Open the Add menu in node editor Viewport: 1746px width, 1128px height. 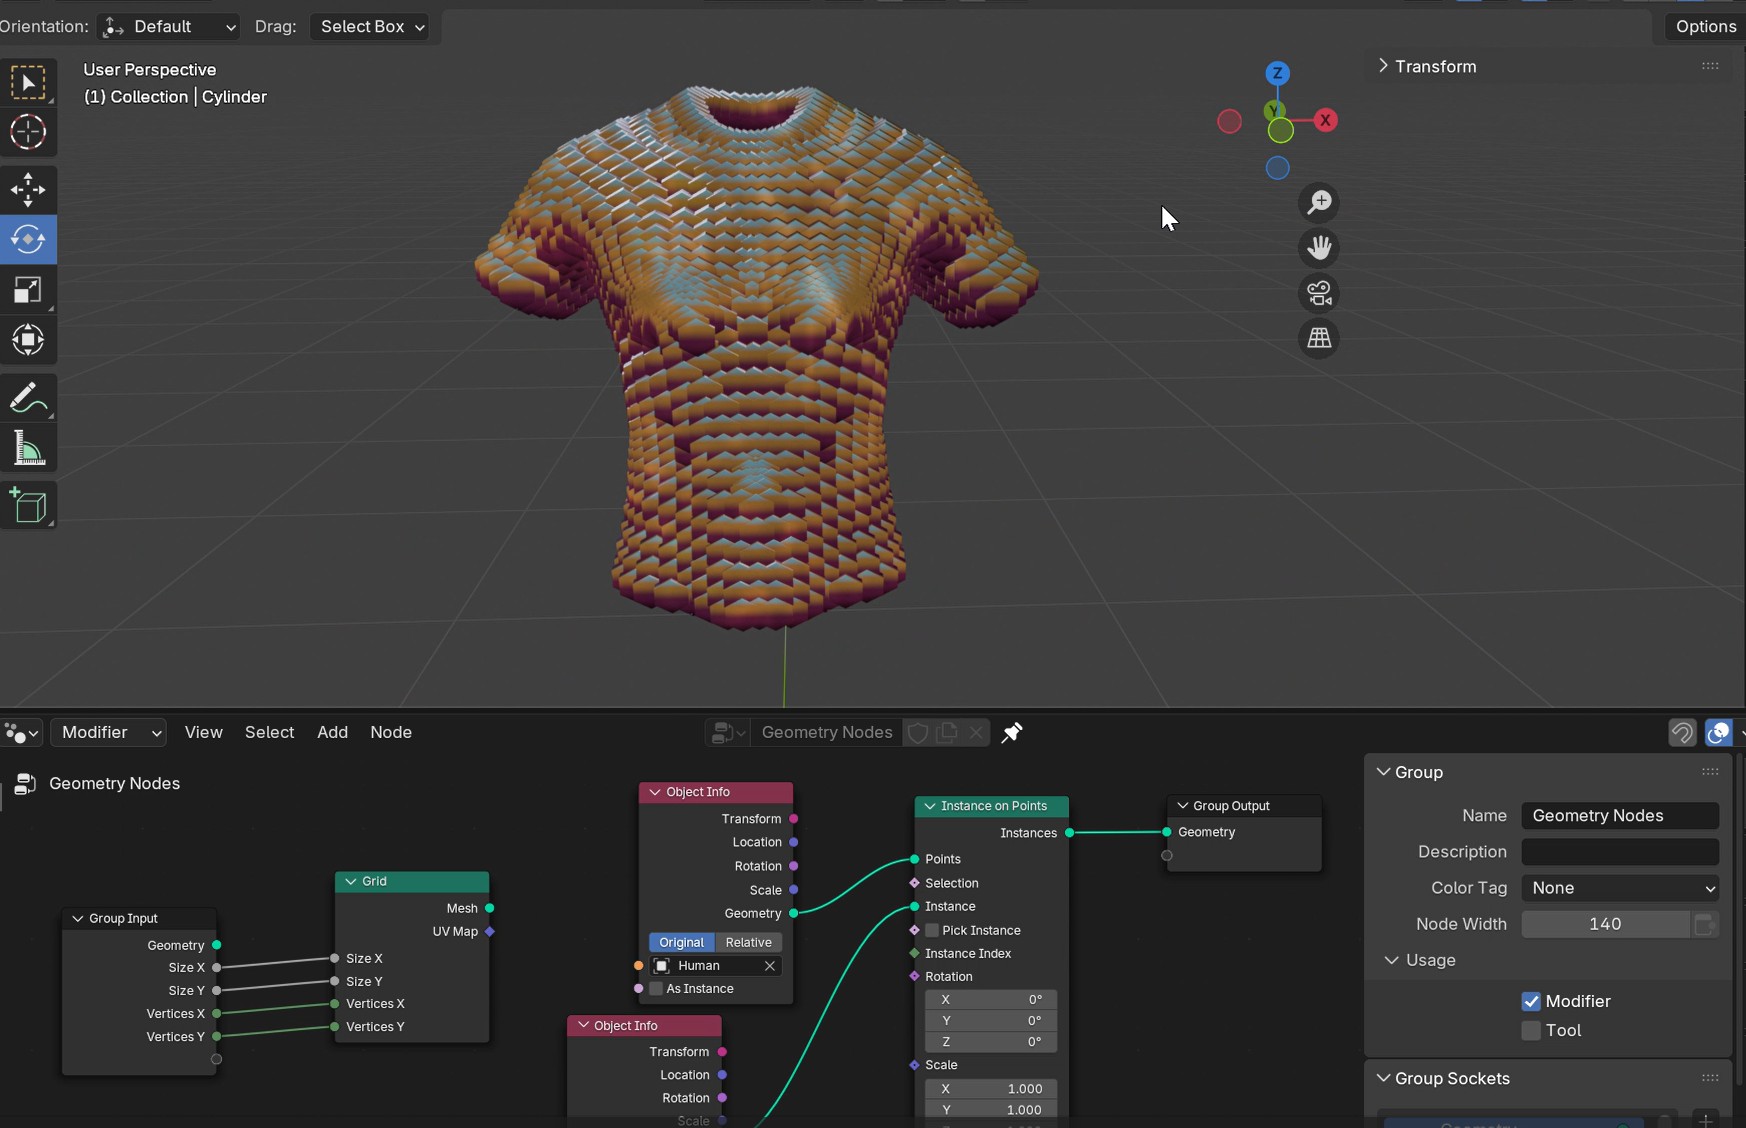click(332, 732)
